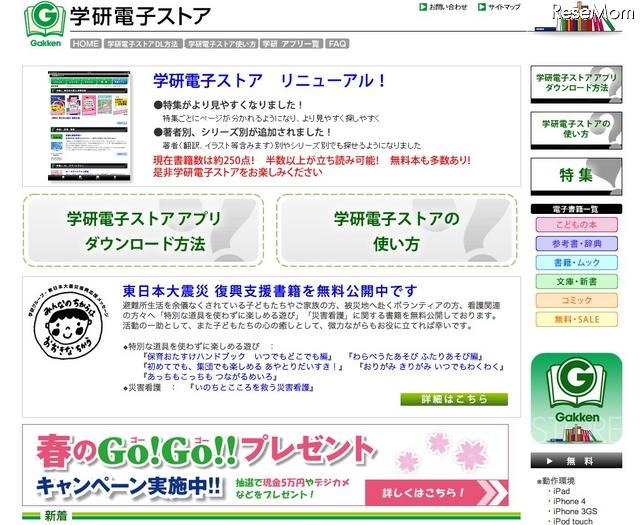
Task: Open the FAQ nav tab
Action: click(337, 44)
